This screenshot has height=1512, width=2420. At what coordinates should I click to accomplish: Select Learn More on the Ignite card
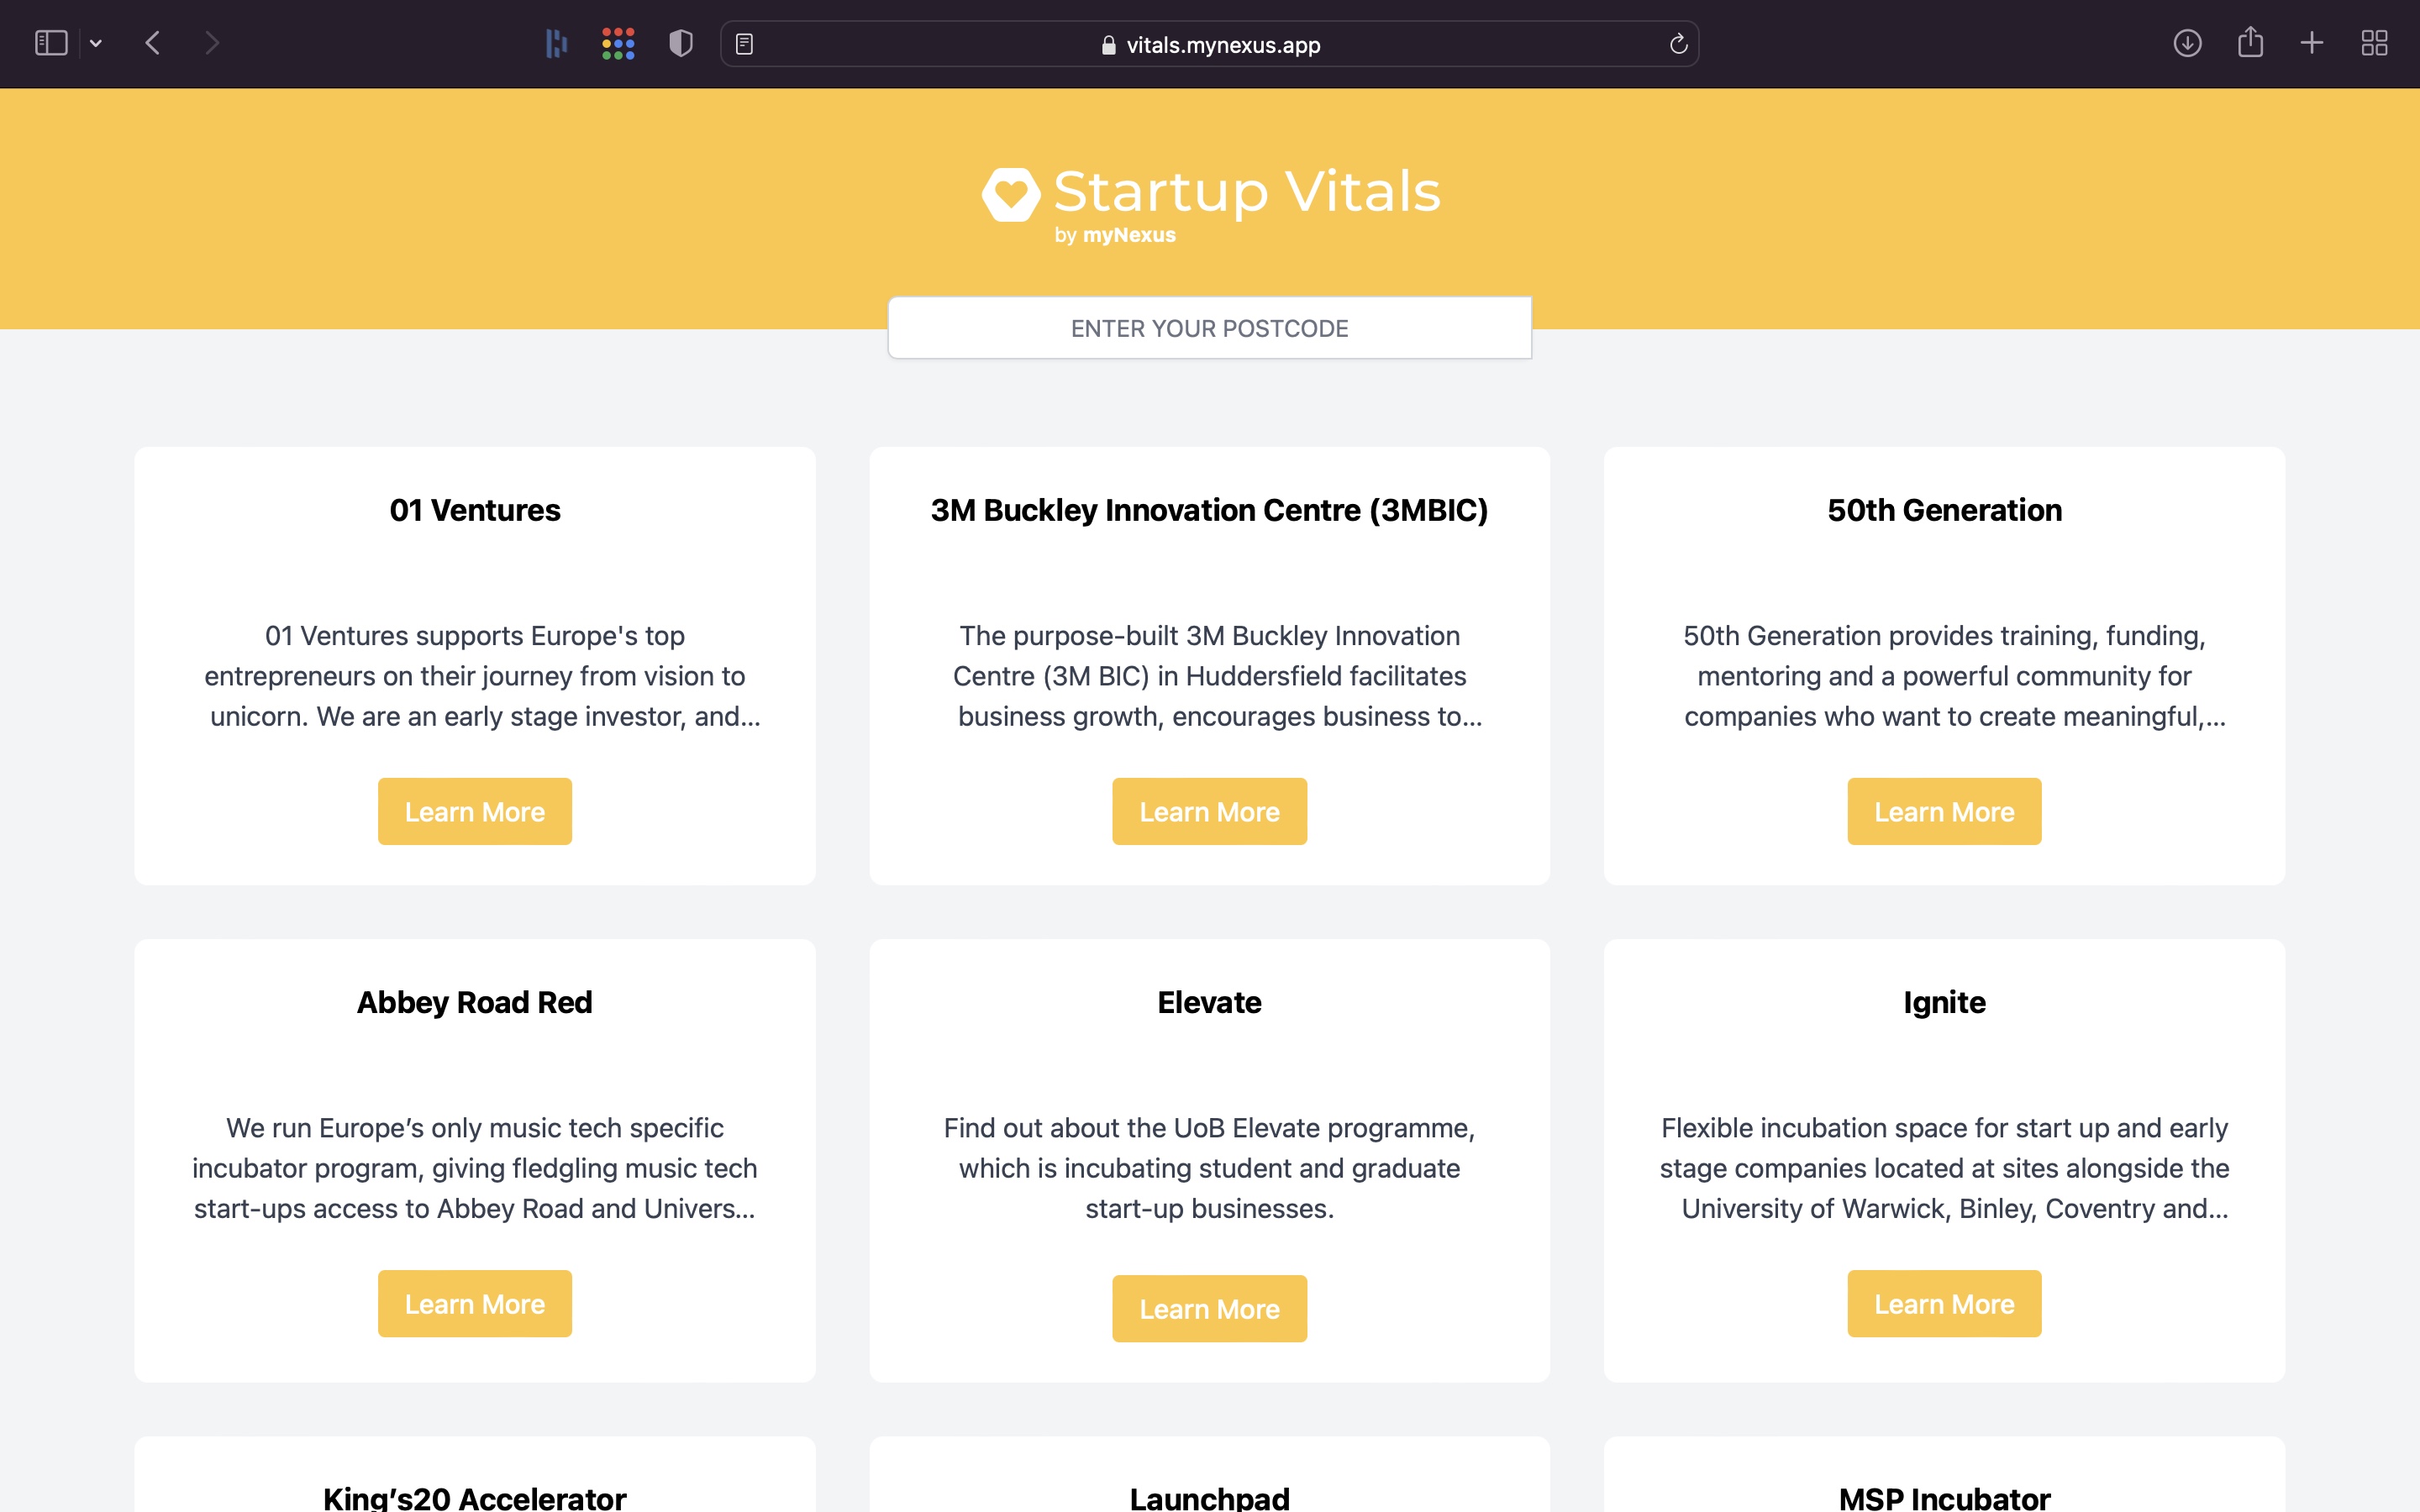click(1943, 1303)
